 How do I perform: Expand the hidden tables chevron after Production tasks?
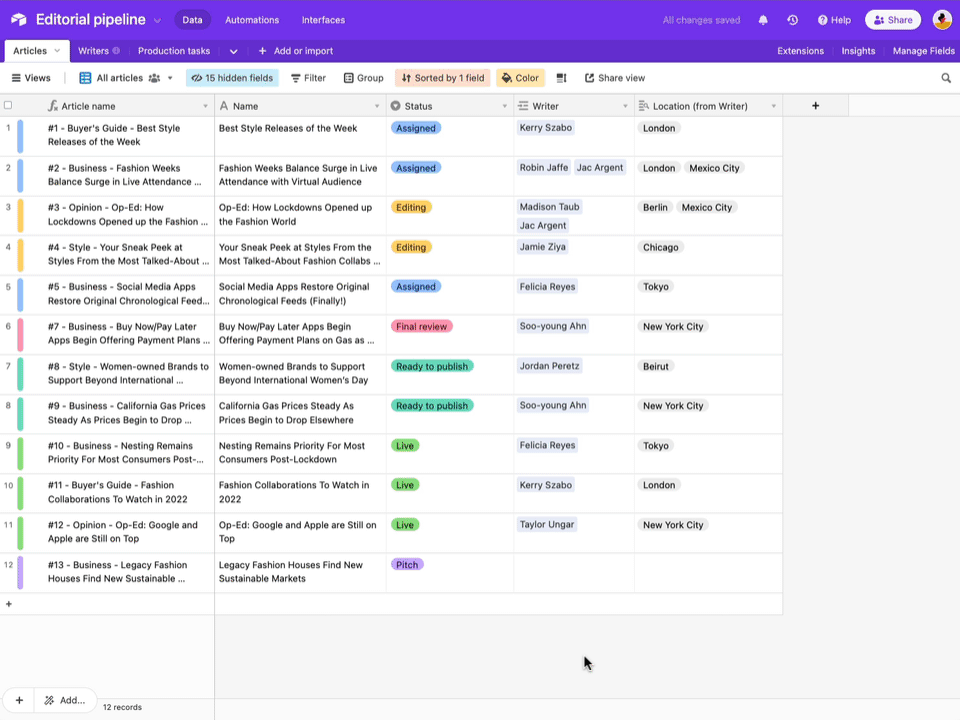point(233,51)
